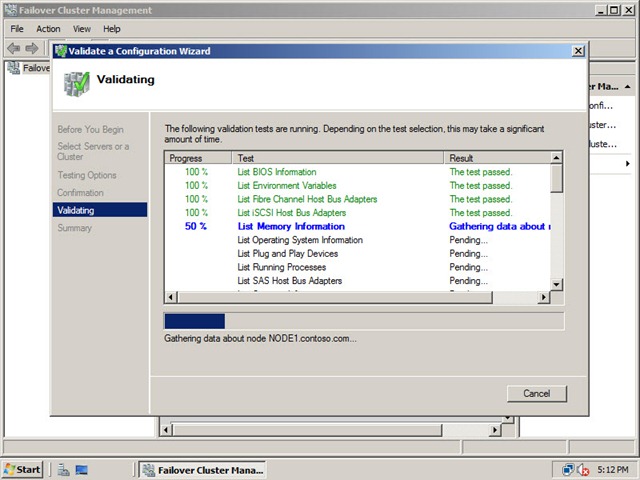Click main window bottom scroll right arrow
Image resolution: width=640 pixels, height=480 pixels.
pos(495,430)
